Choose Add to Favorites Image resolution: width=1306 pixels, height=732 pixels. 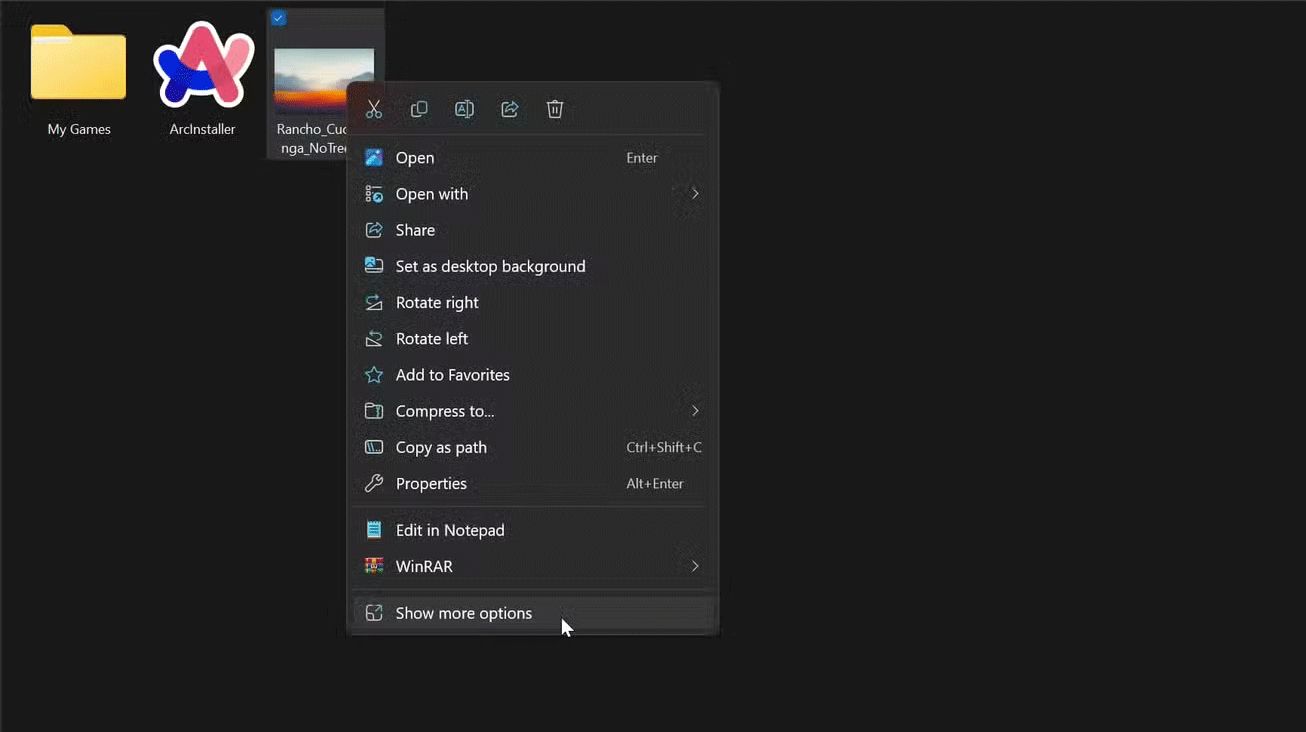click(x=452, y=375)
